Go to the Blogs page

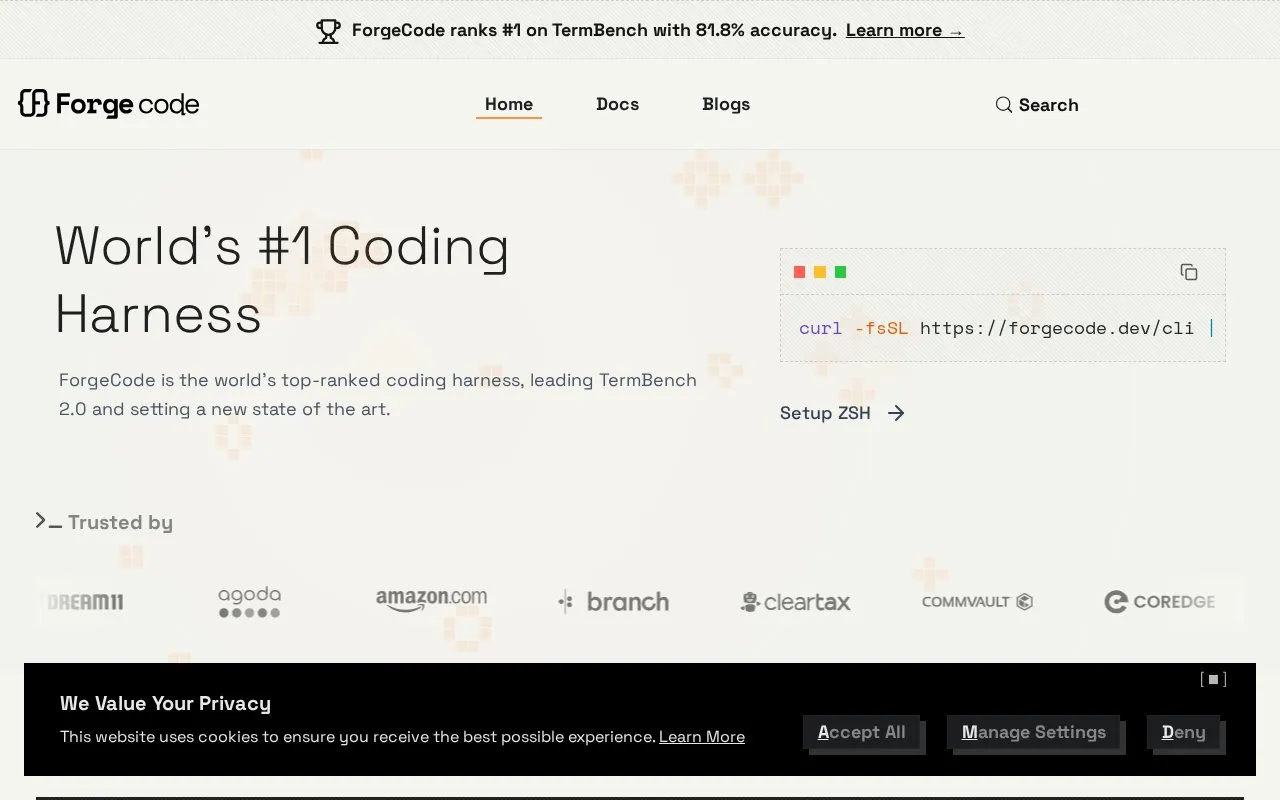[726, 104]
